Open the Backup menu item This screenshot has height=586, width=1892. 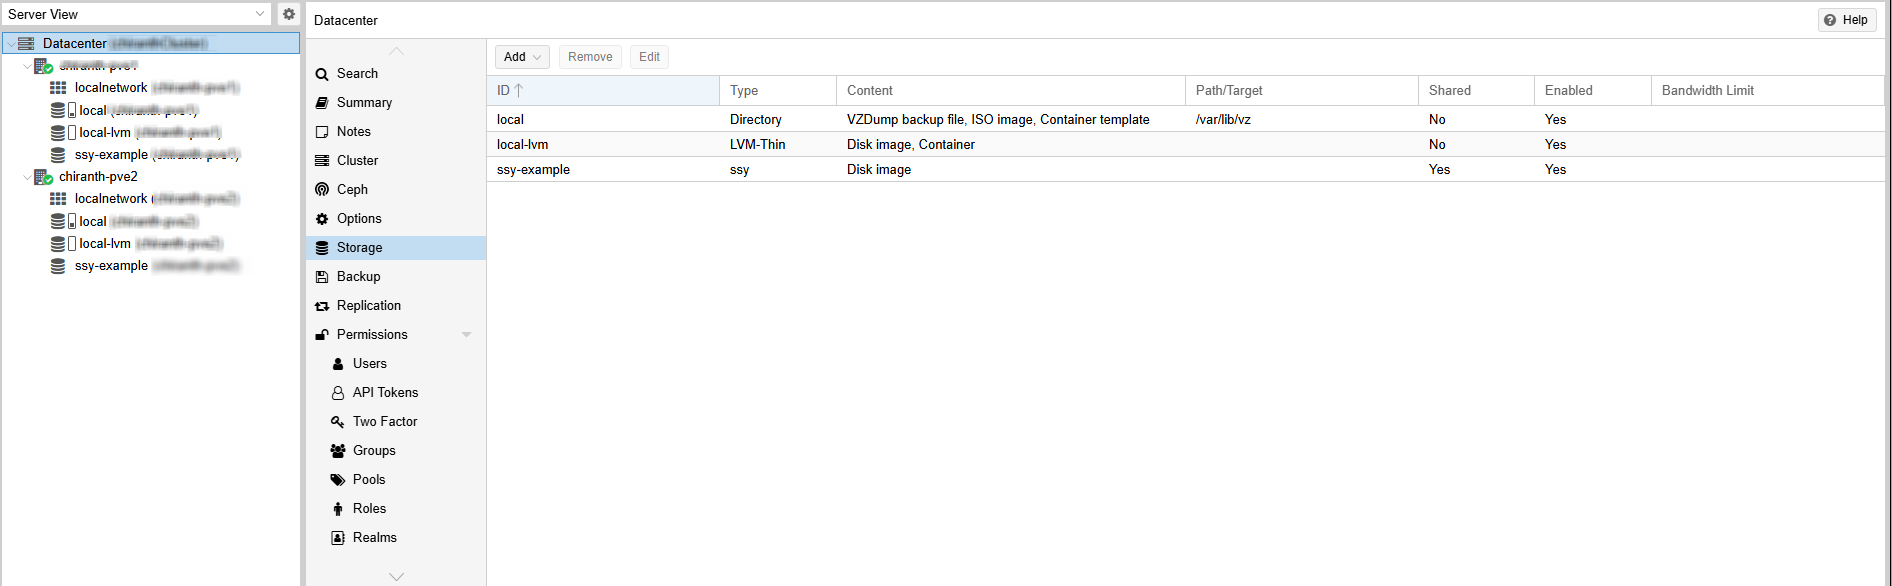click(358, 277)
